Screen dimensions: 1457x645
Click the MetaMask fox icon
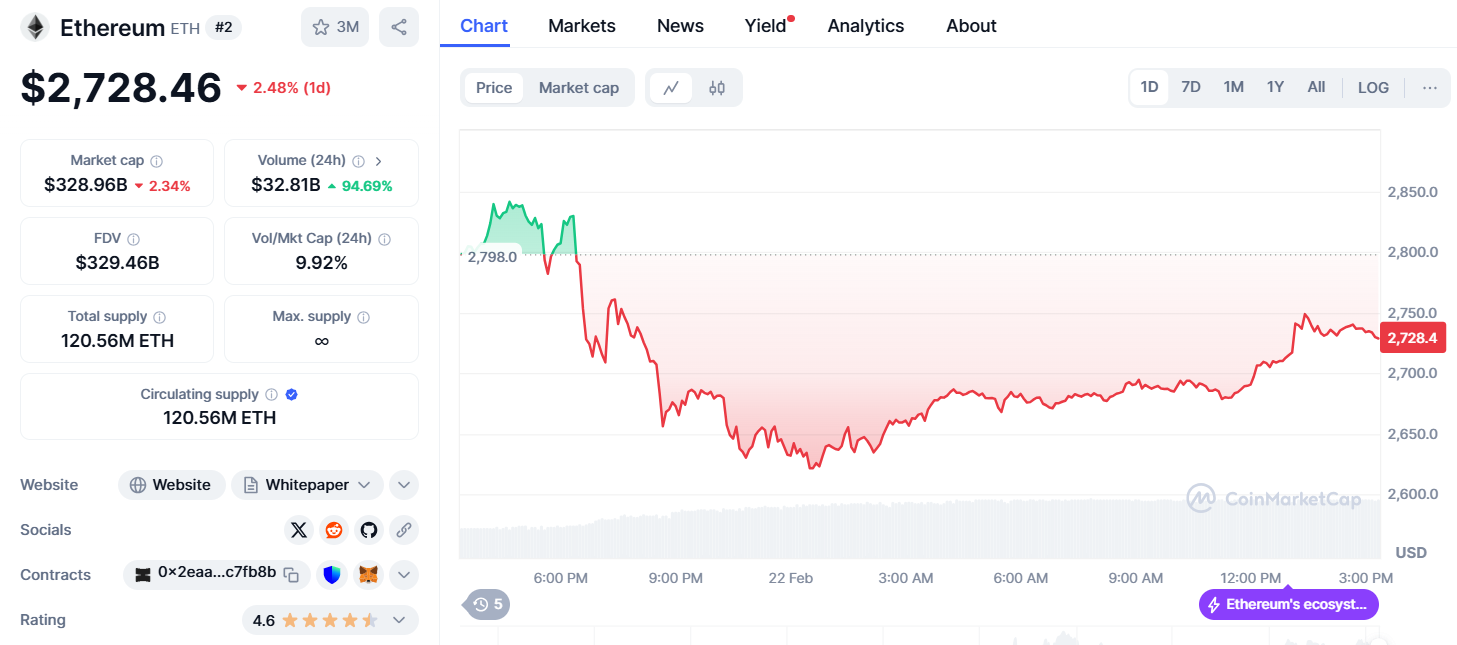point(369,575)
